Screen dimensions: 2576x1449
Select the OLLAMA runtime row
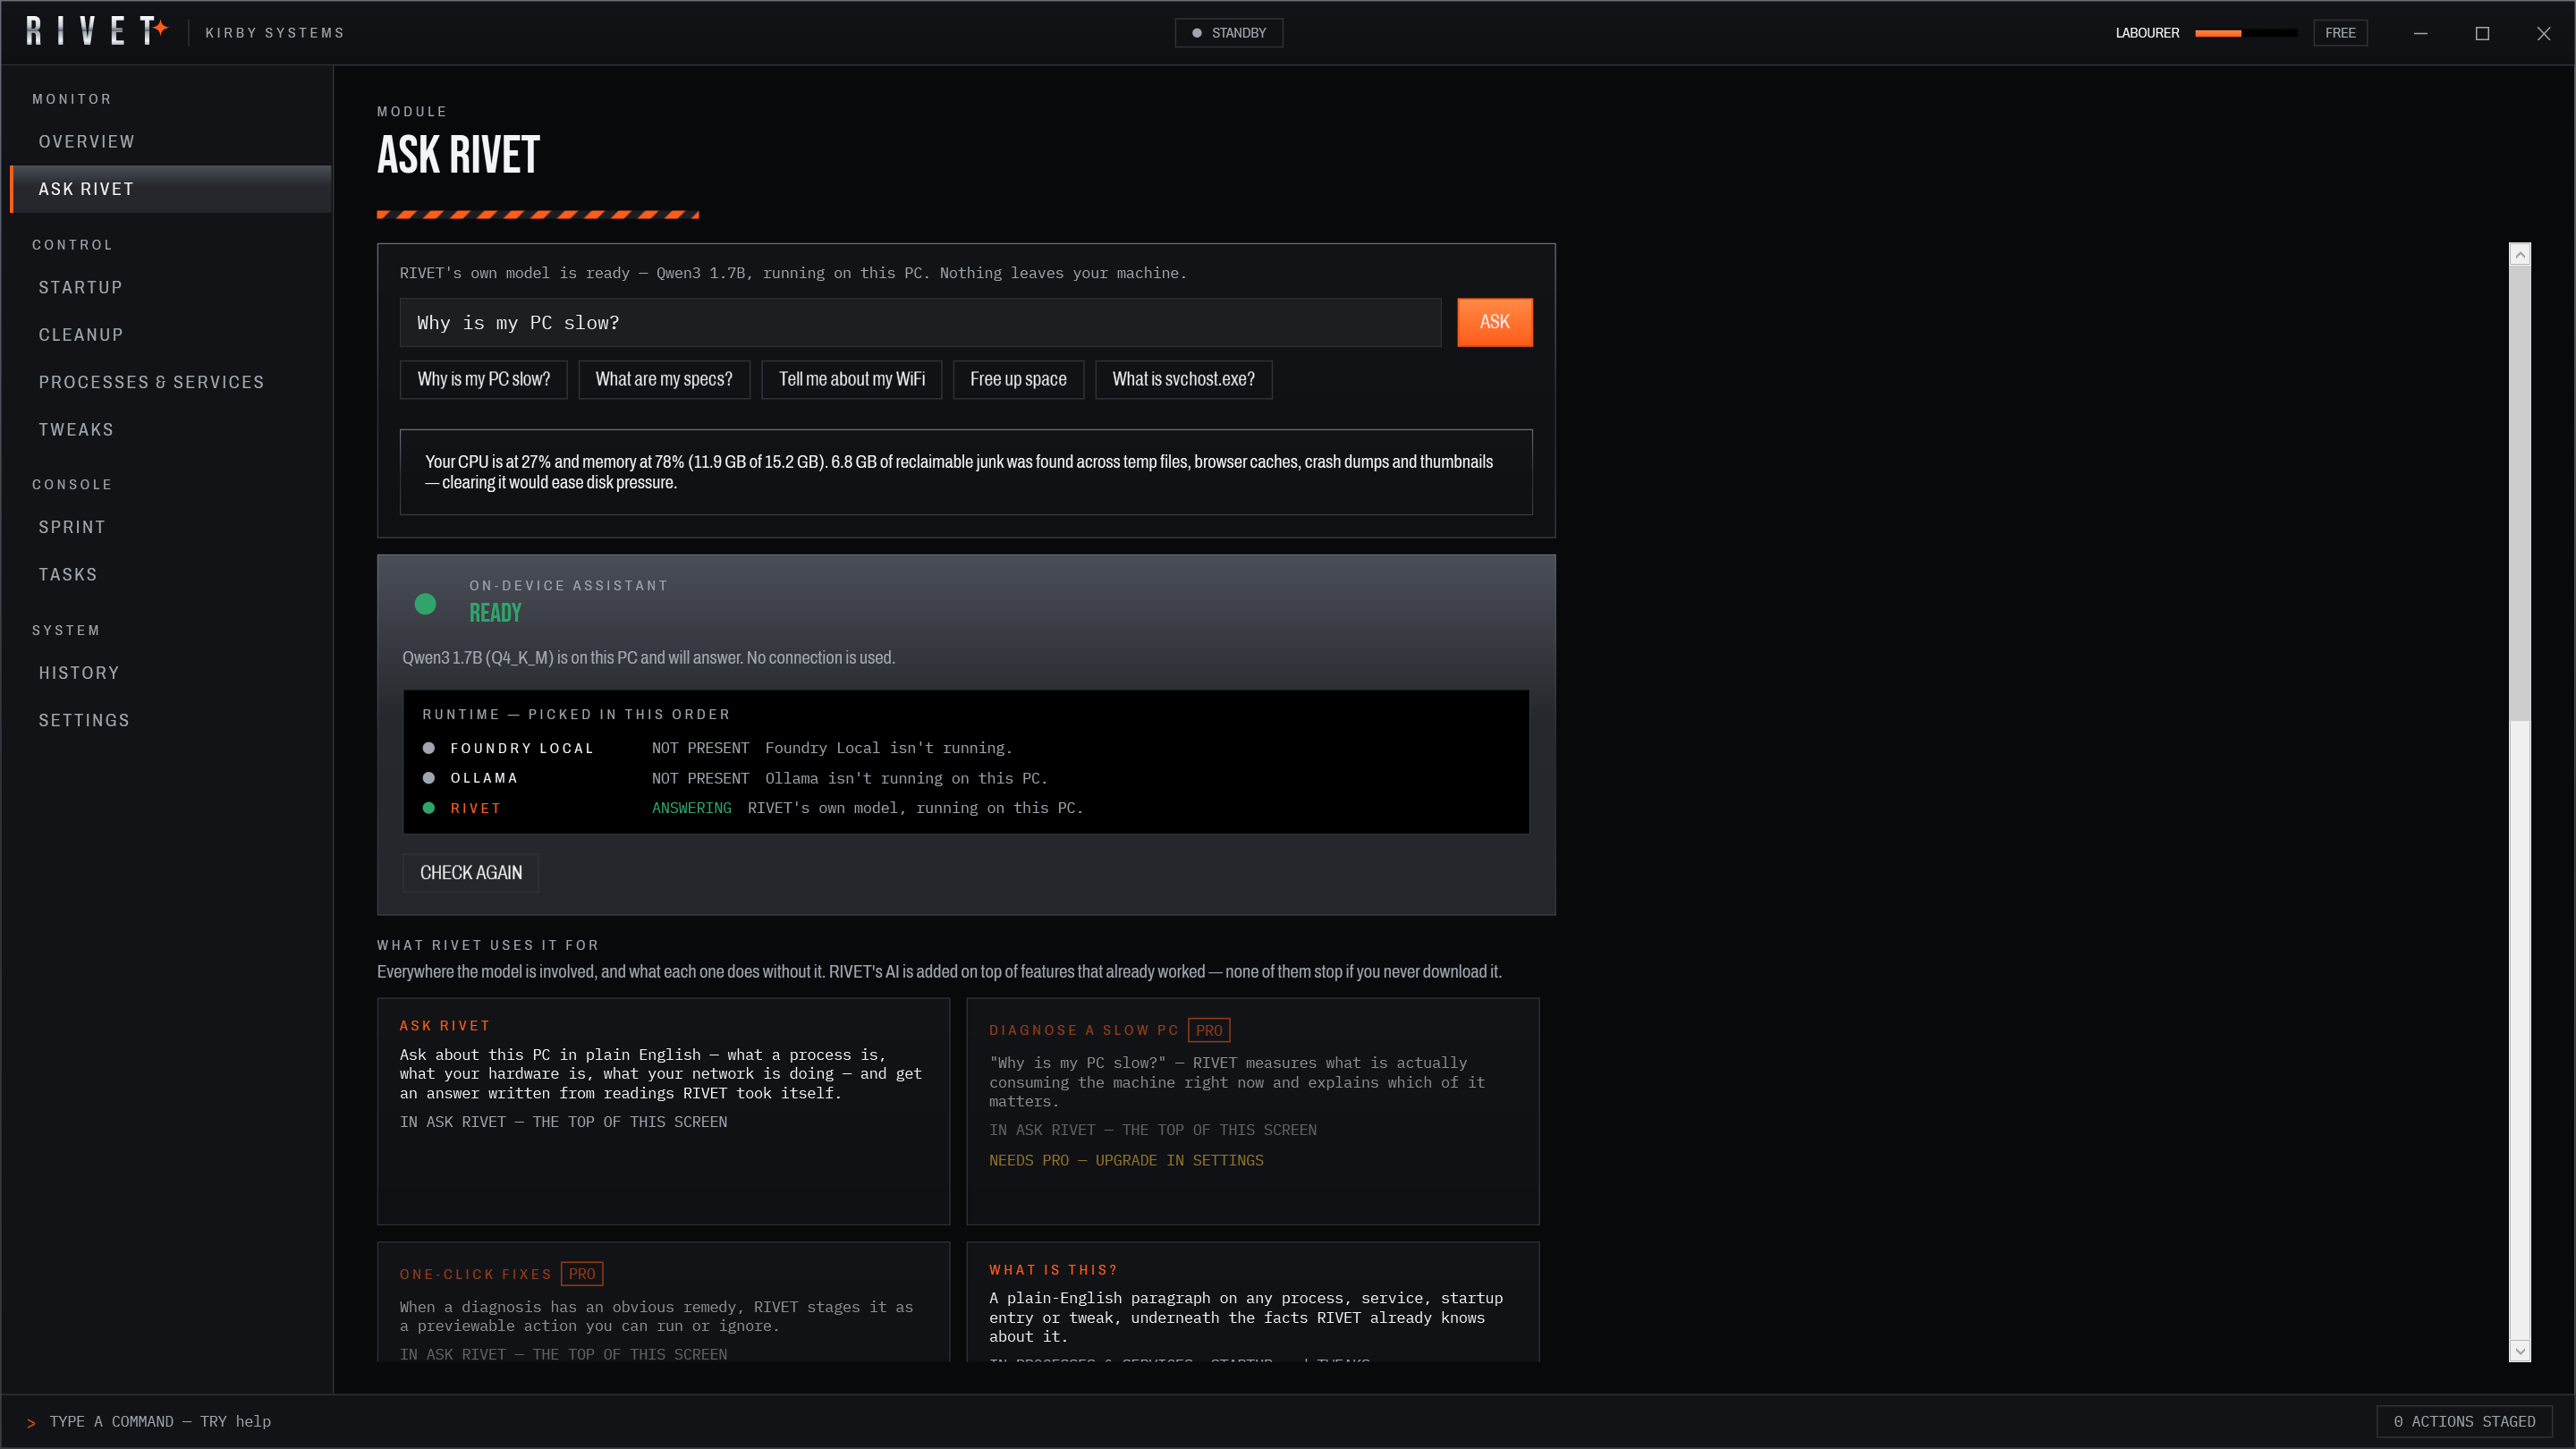click(x=965, y=778)
